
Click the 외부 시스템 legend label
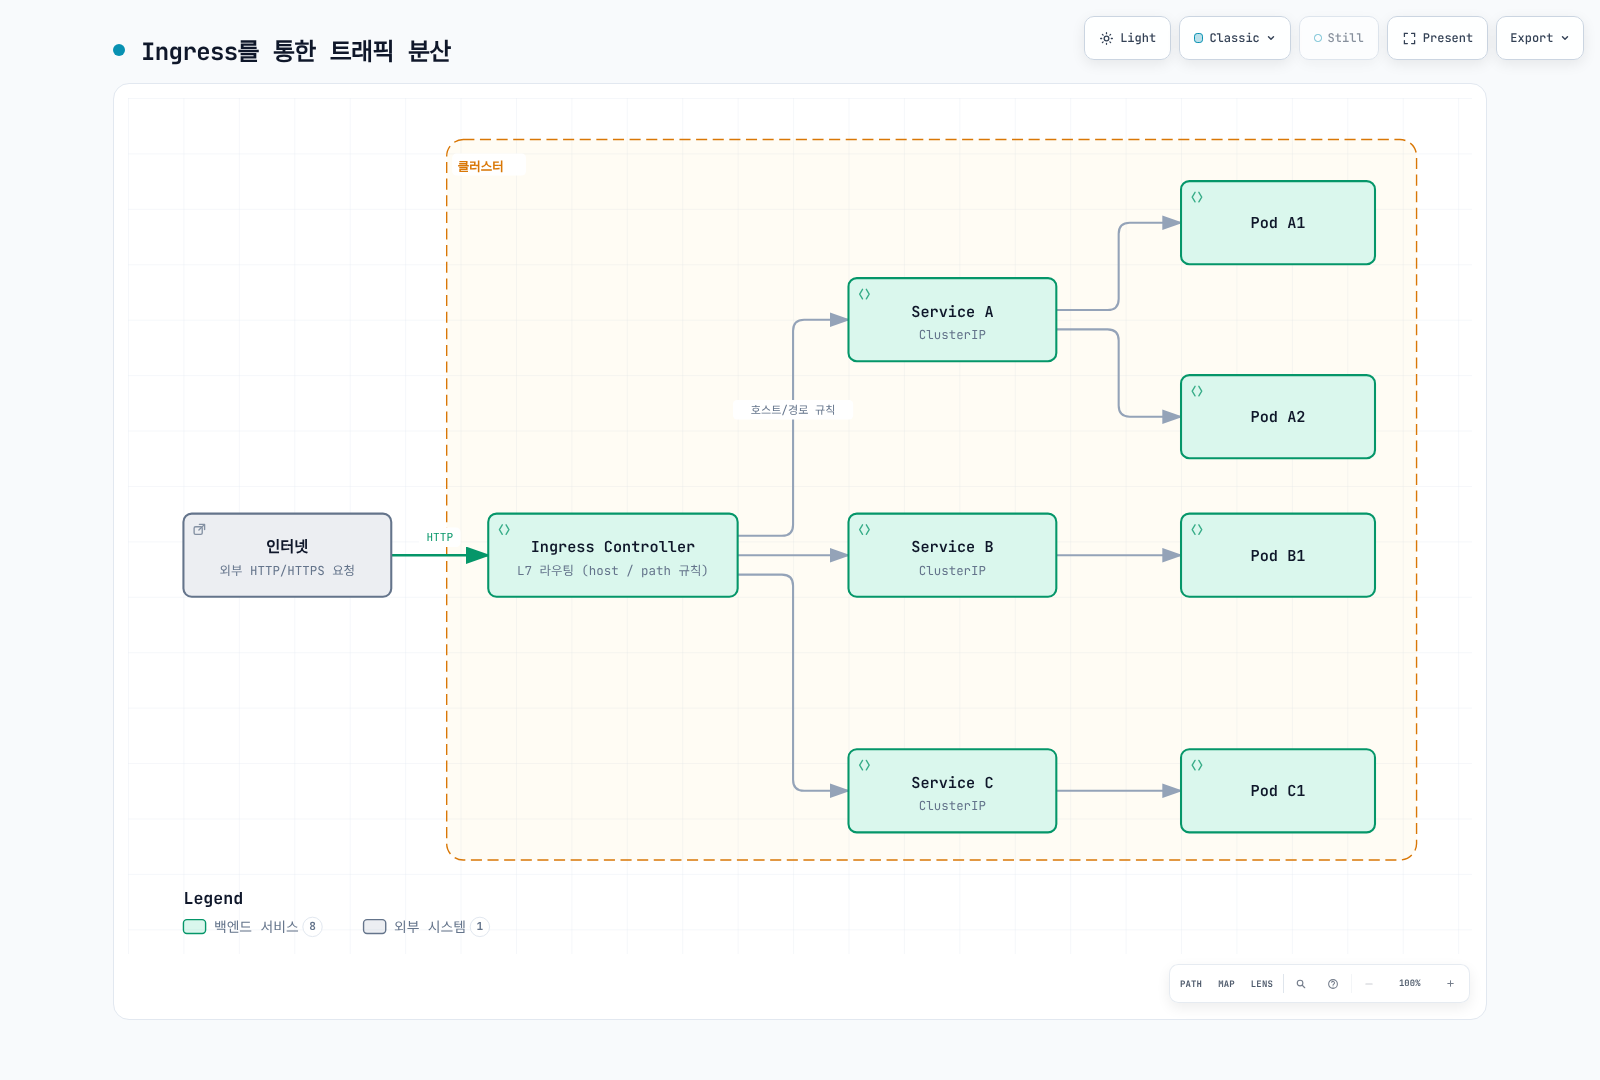pos(430,927)
